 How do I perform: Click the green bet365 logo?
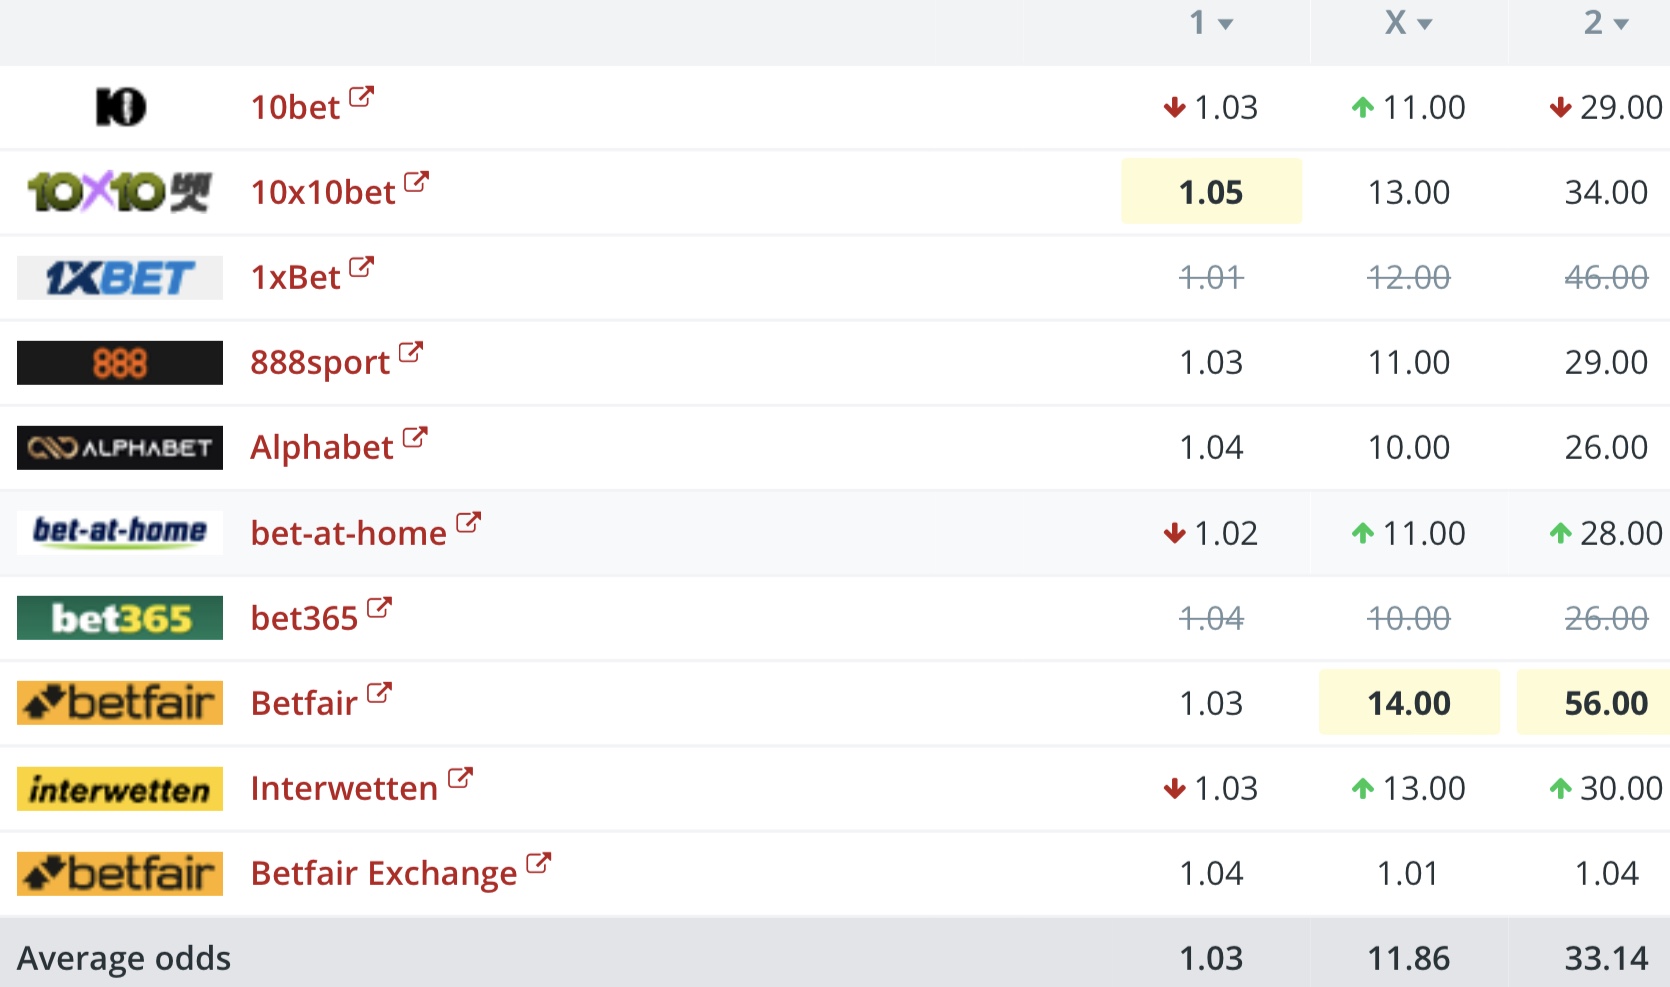point(120,618)
